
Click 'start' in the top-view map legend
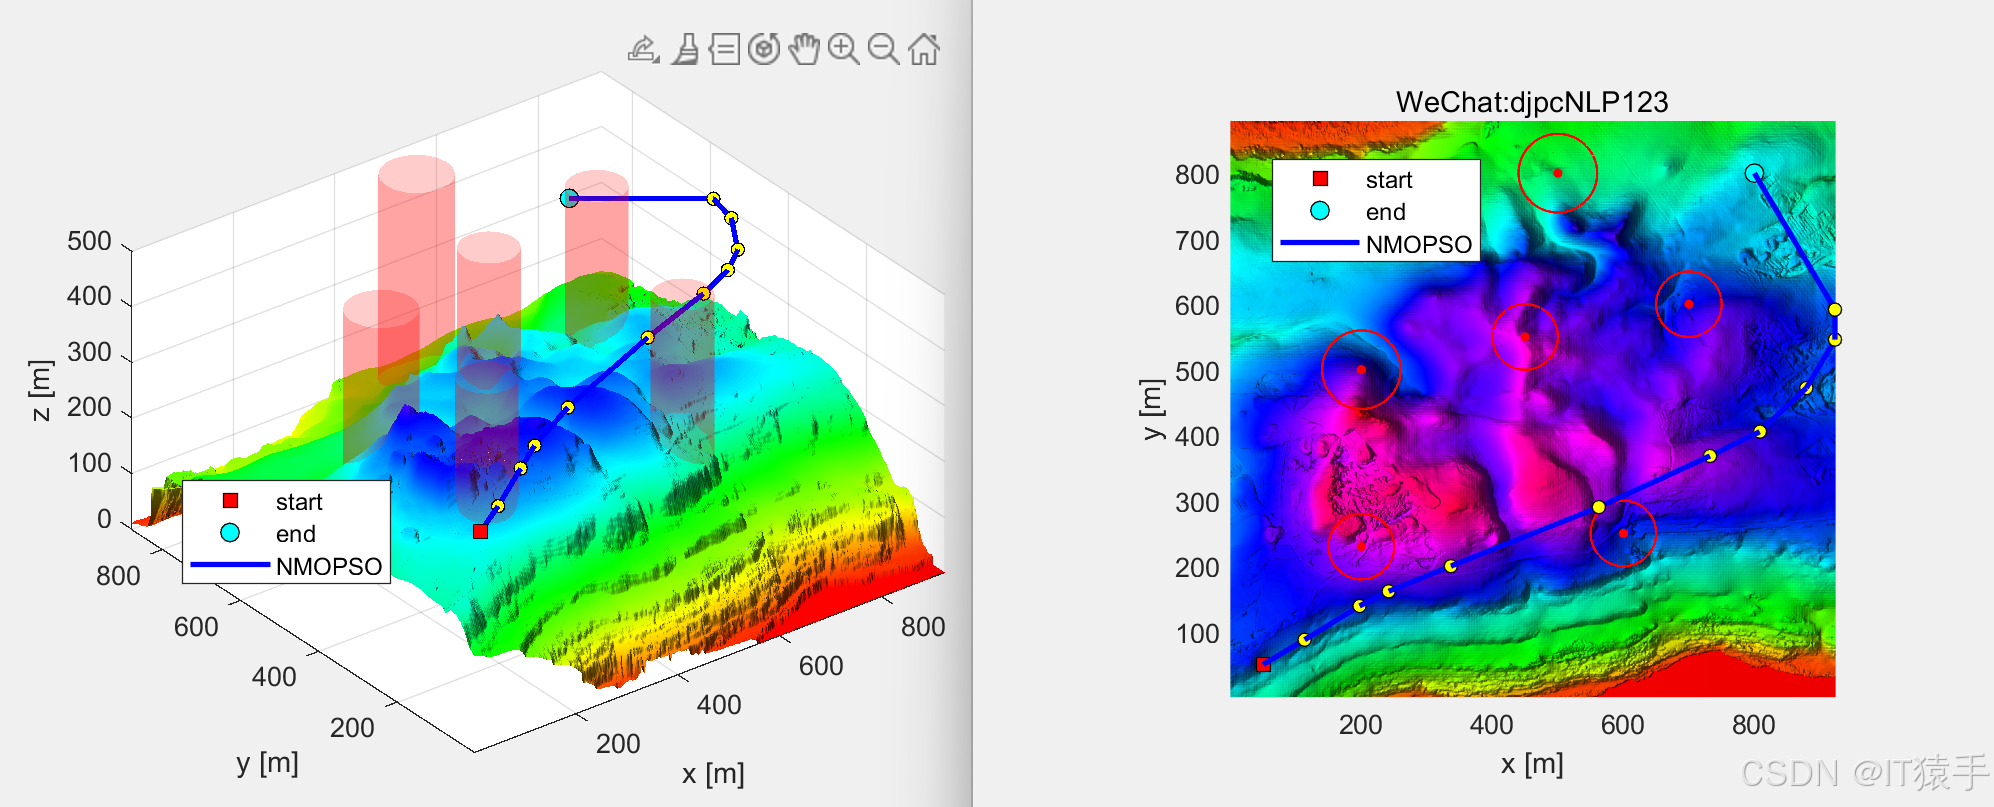pyautogui.click(x=1388, y=180)
